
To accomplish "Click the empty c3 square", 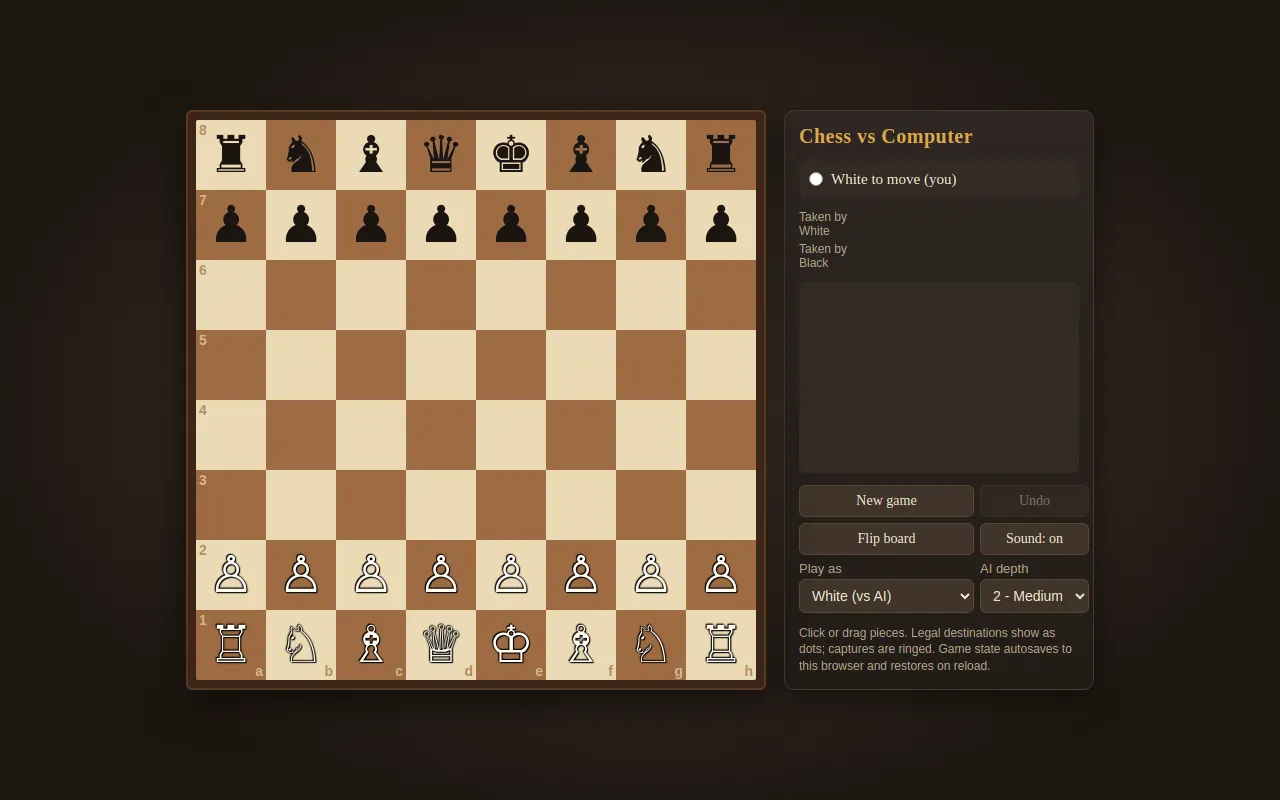I will point(371,505).
